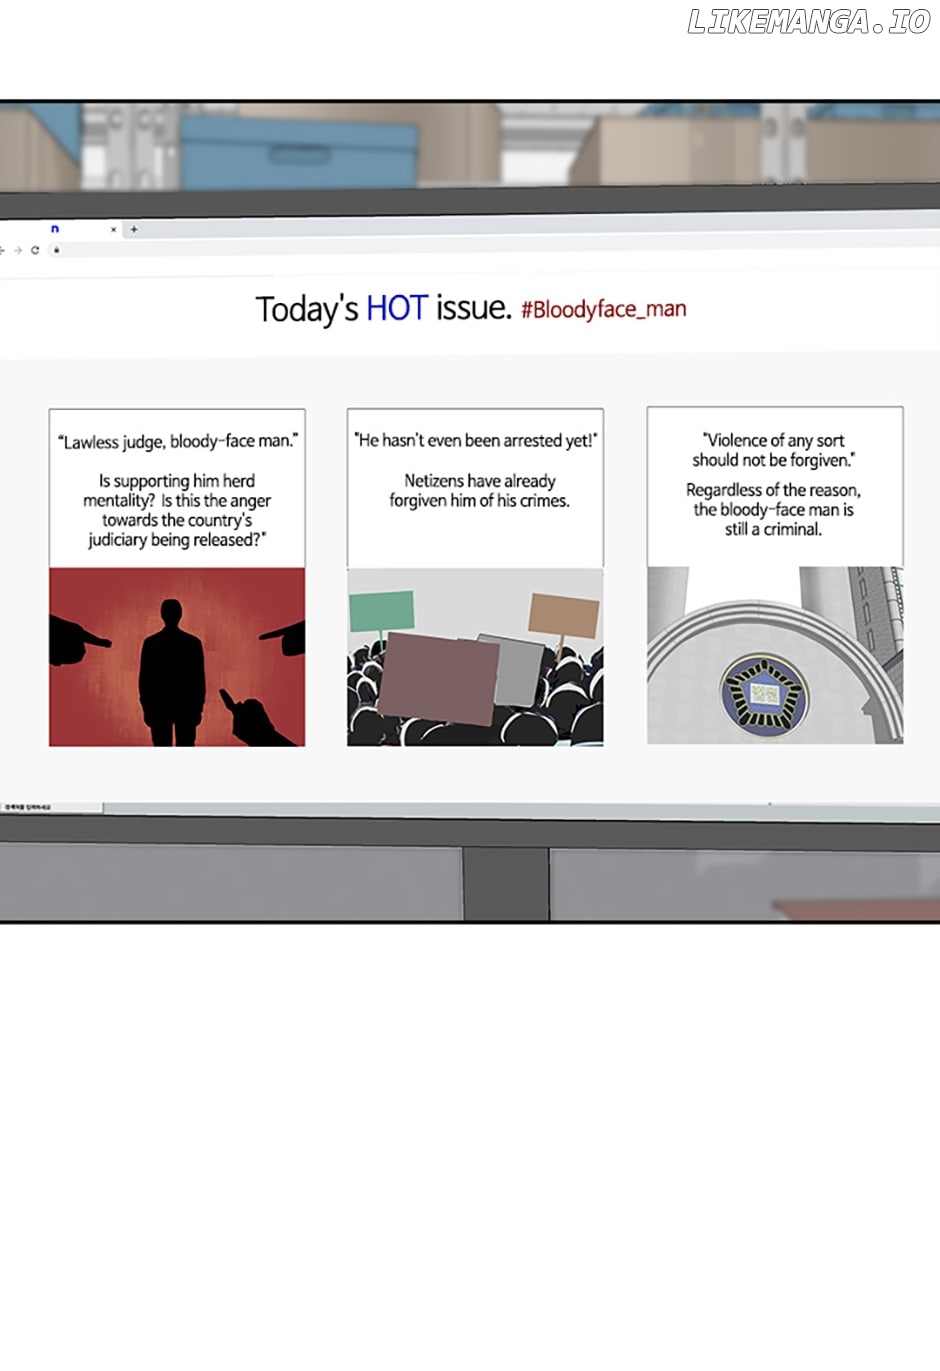Click the #Bloodyface_man hashtag
The image size is (940, 1371).
click(x=603, y=309)
